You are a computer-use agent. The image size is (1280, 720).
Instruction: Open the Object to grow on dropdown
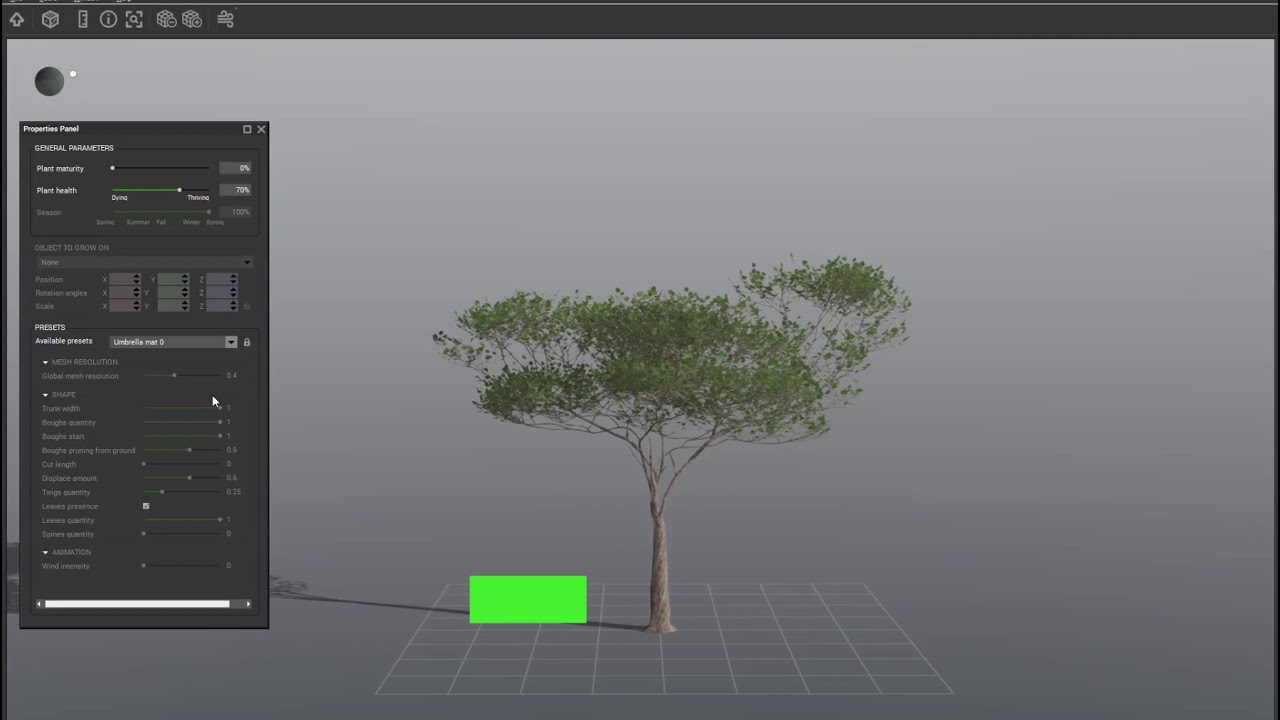coord(145,262)
